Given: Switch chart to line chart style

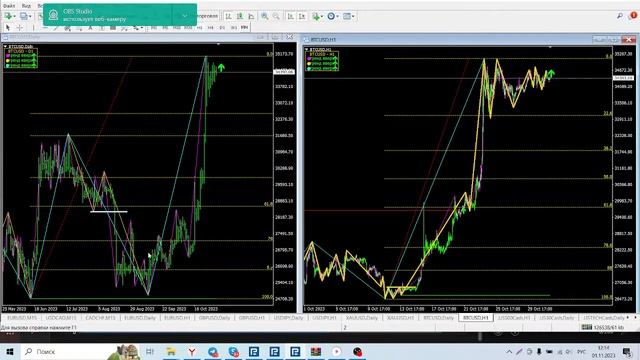Looking at the screenshot, I should pos(251,16).
